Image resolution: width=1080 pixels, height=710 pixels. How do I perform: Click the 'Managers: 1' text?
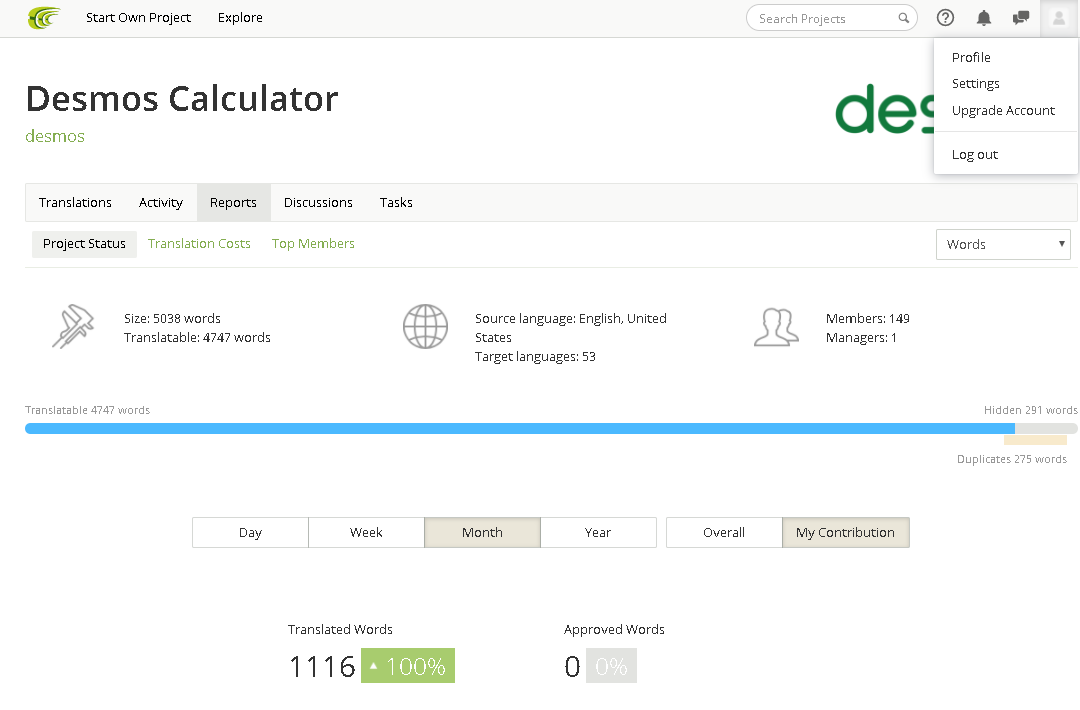861,338
